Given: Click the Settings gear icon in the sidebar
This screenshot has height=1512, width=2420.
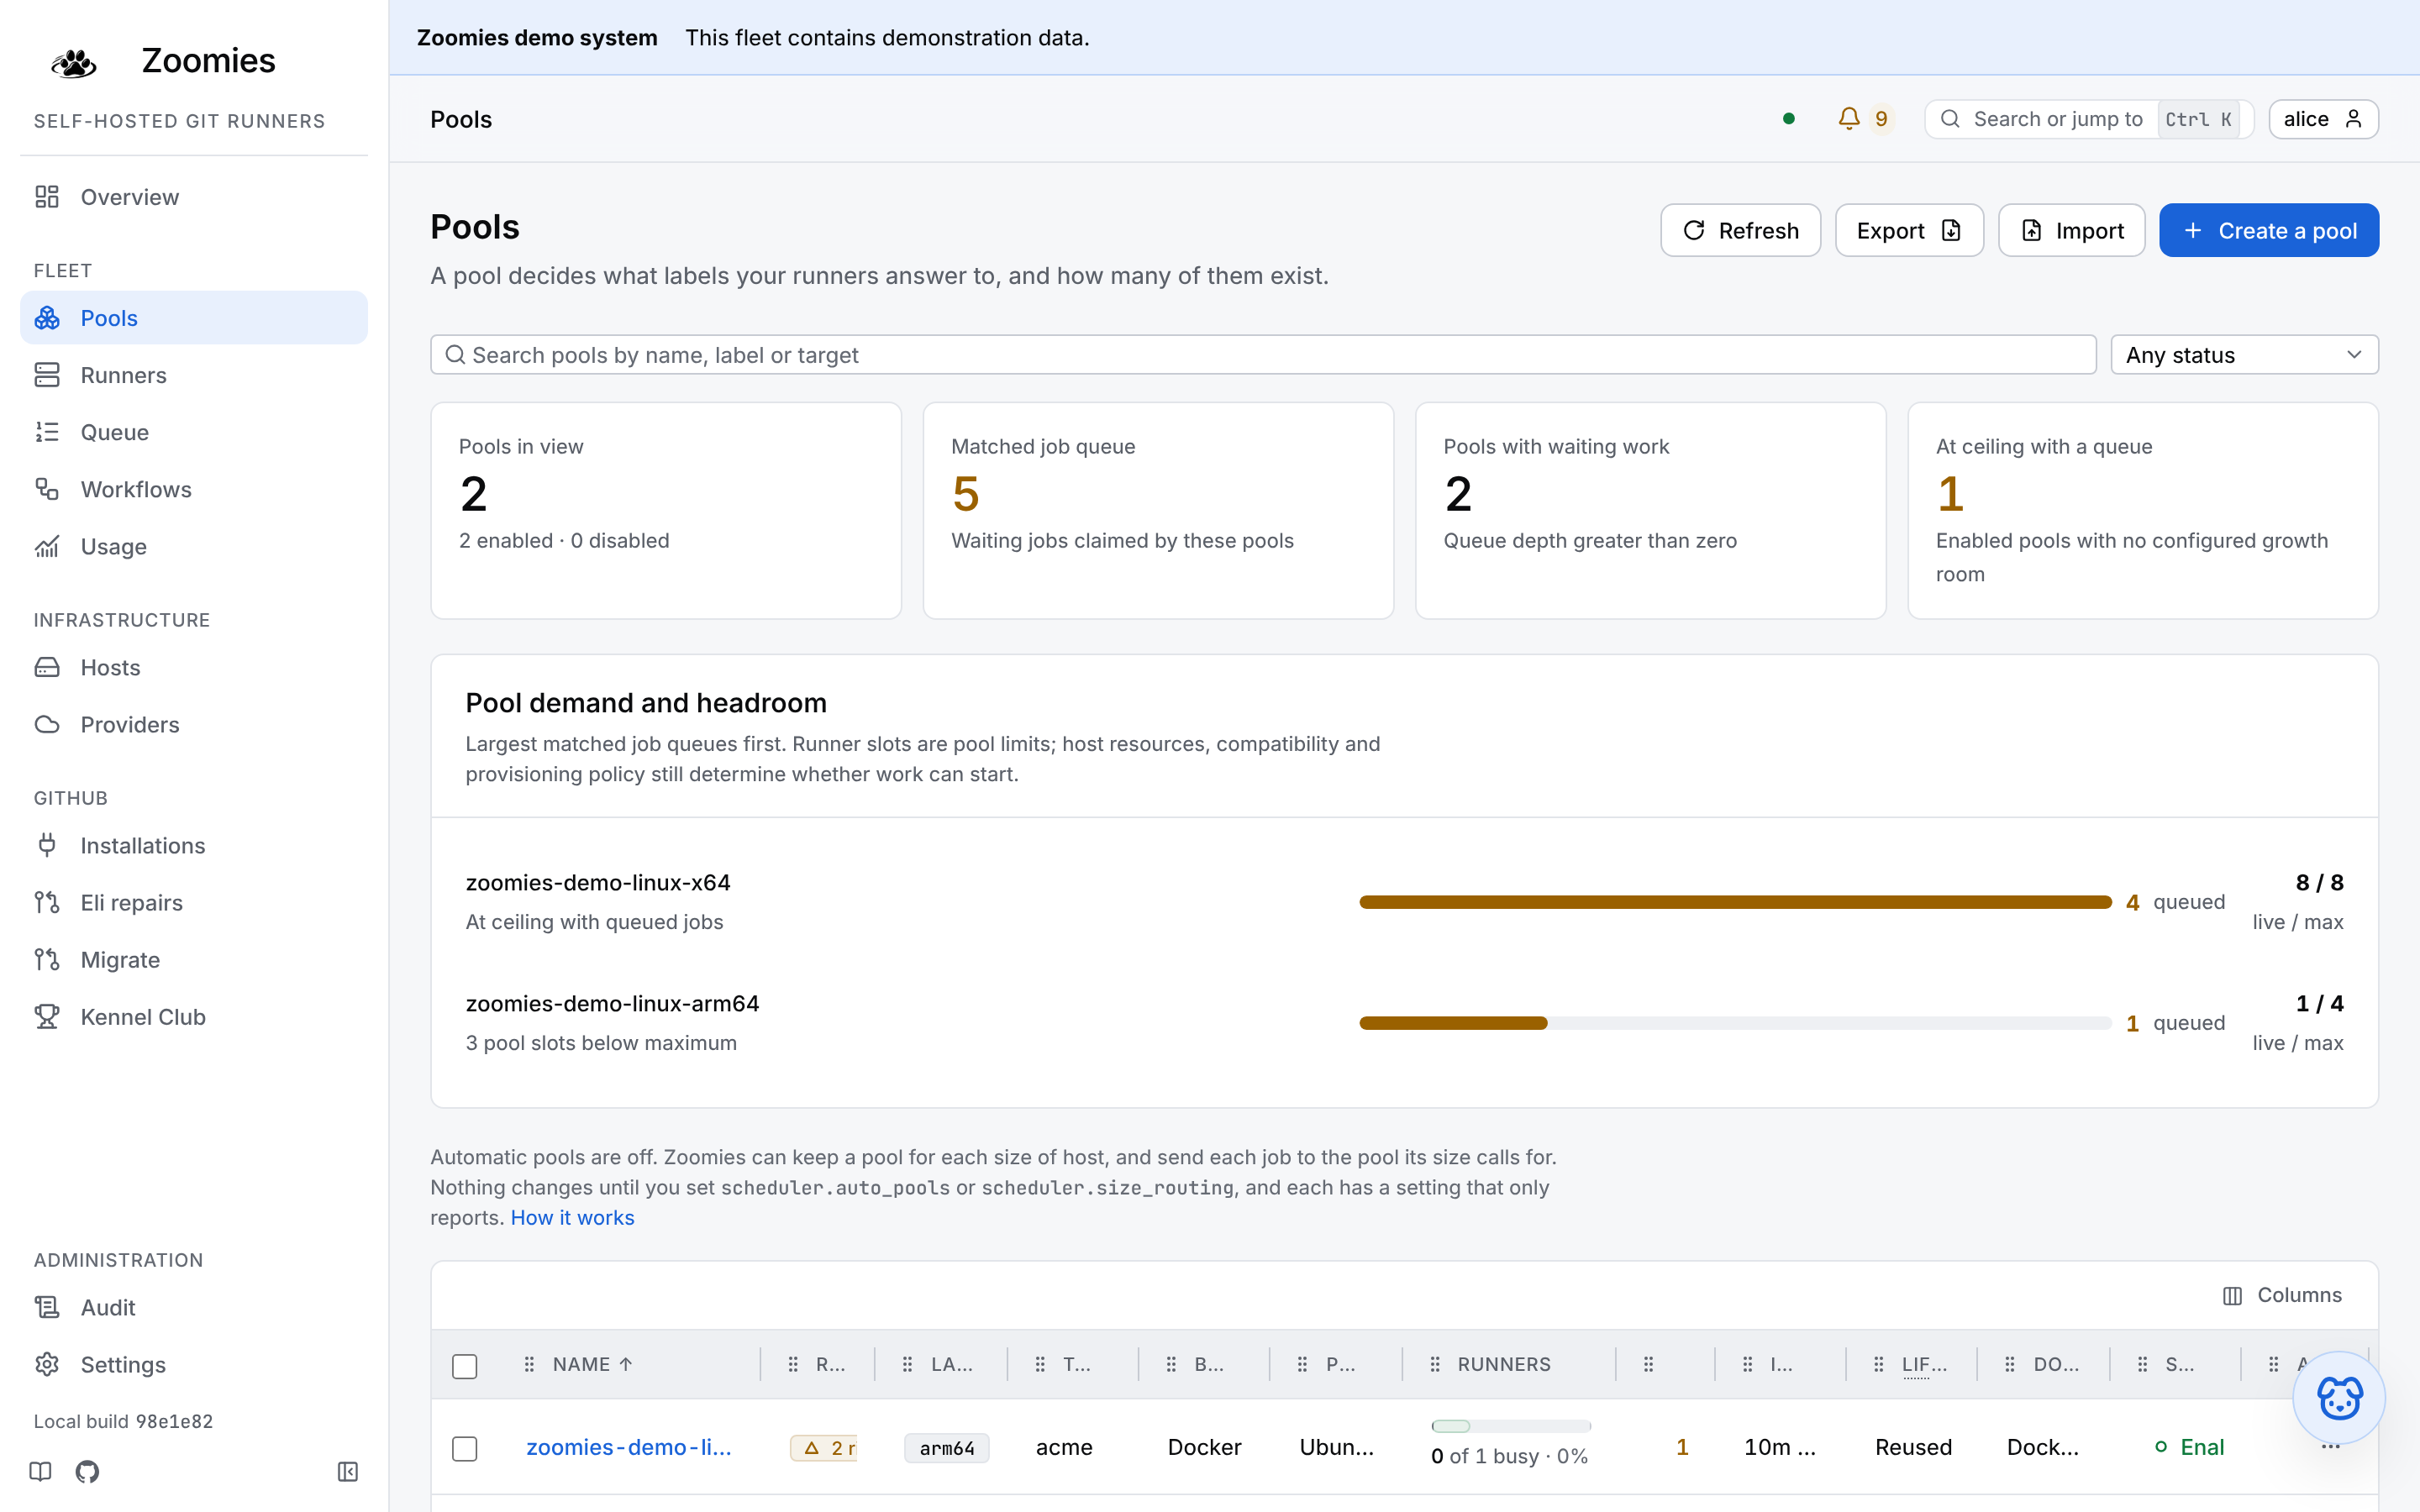Looking at the screenshot, I should [47, 1364].
